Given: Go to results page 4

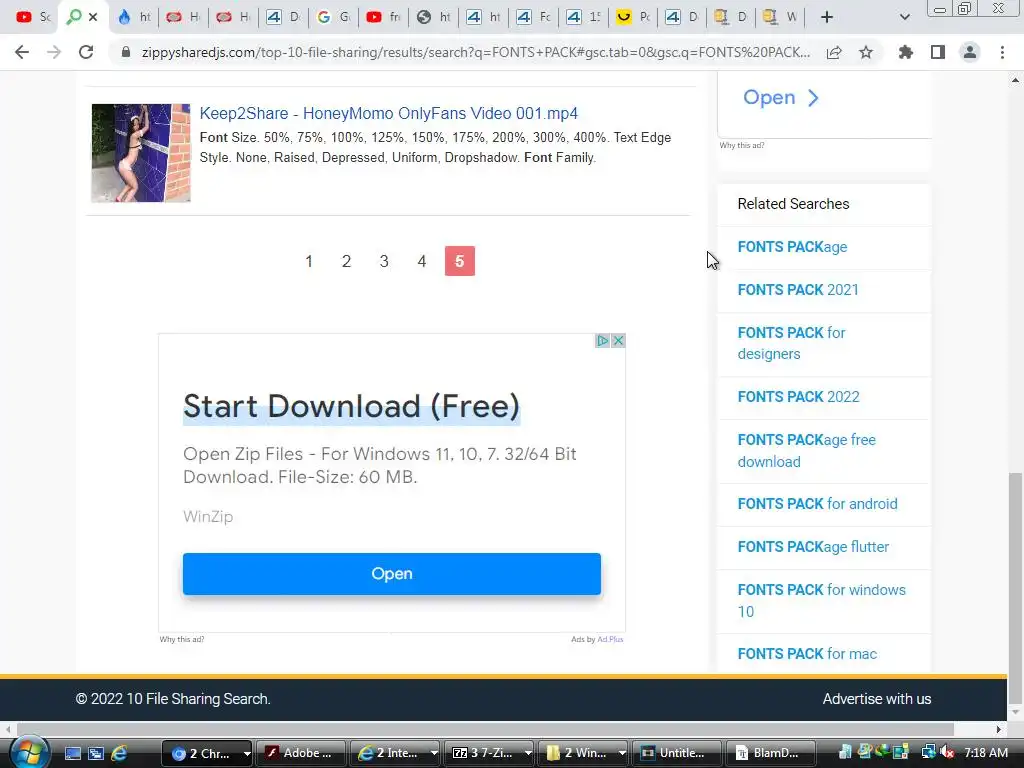Looking at the screenshot, I should click(422, 261).
